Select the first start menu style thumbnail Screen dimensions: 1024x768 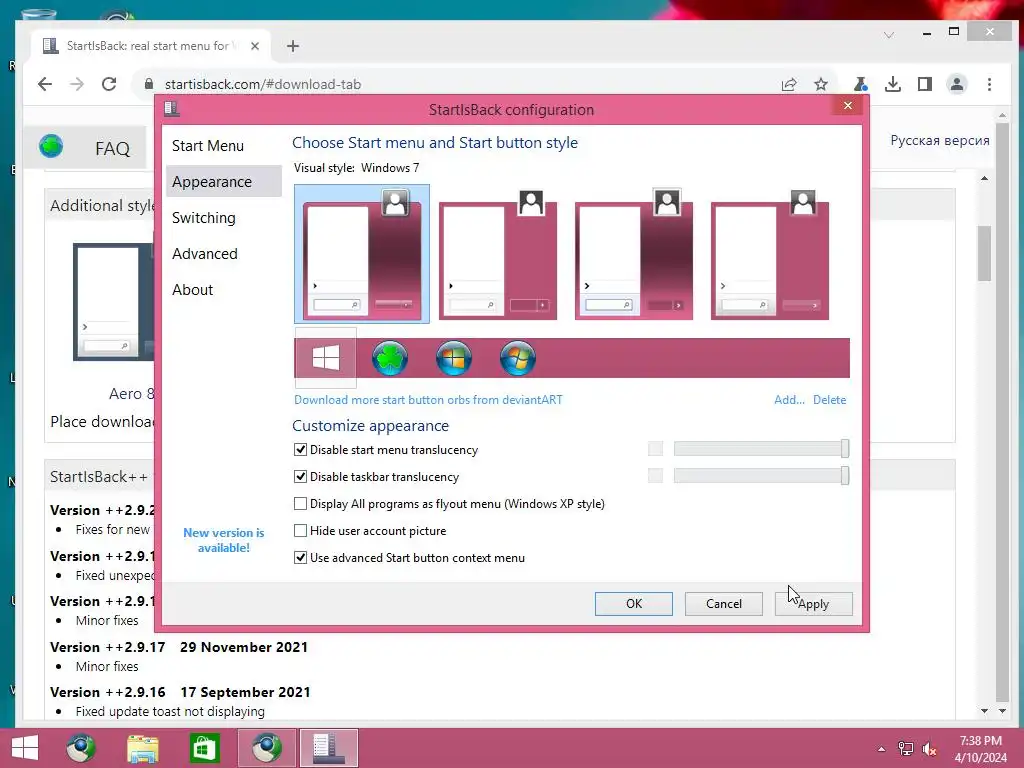point(362,254)
